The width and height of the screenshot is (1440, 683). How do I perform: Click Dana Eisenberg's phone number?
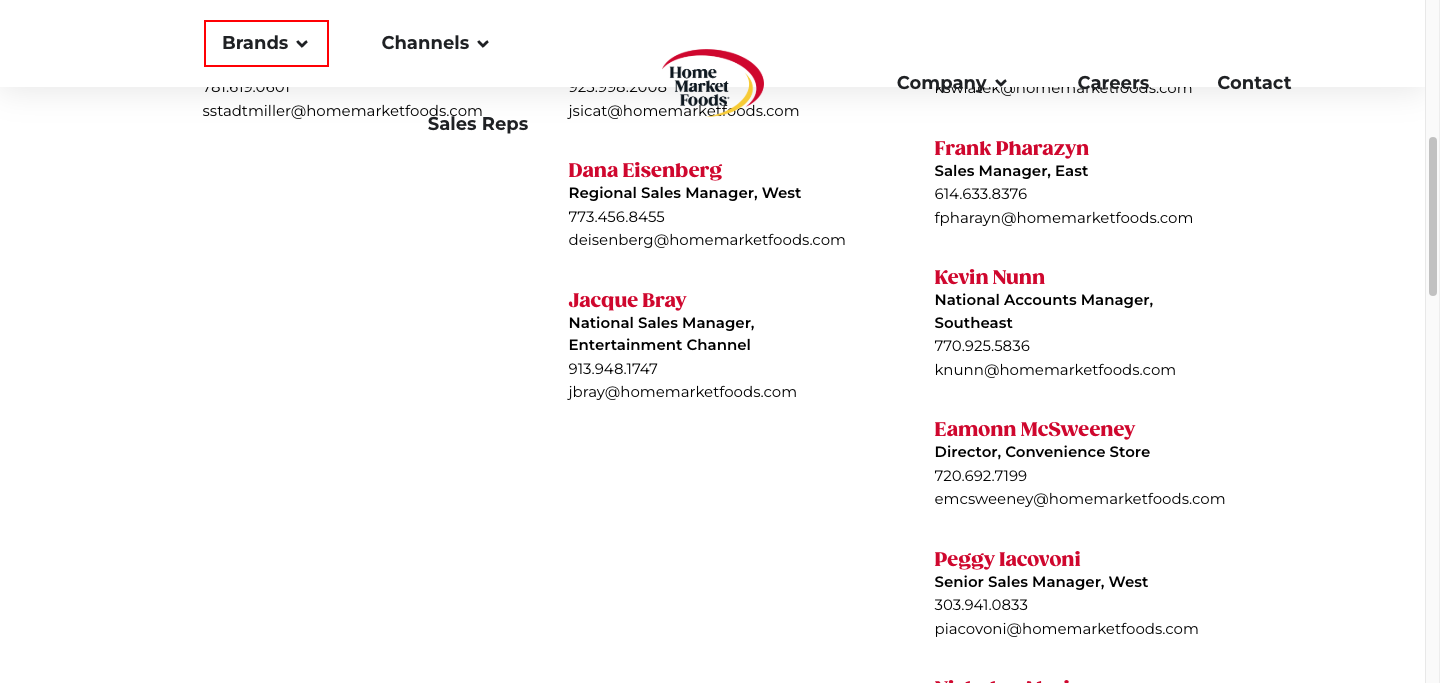point(616,217)
